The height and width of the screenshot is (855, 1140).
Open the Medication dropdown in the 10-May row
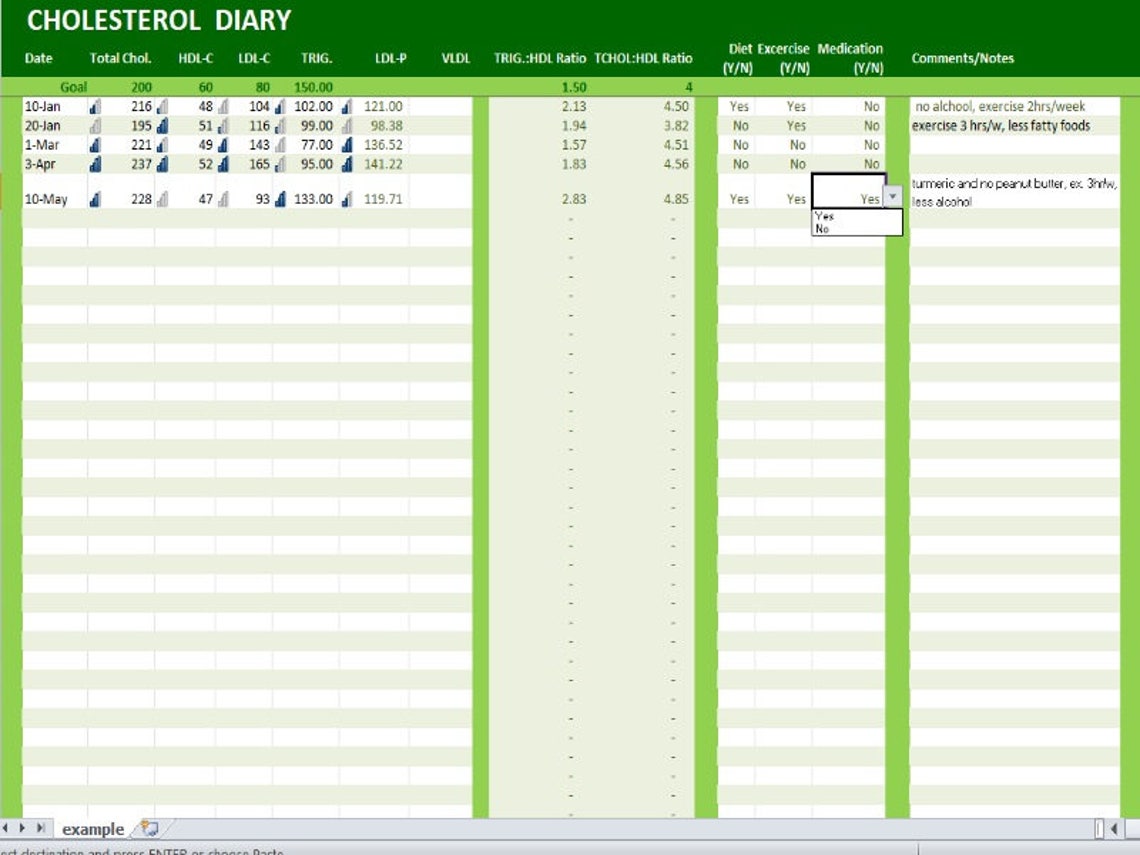(x=893, y=198)
